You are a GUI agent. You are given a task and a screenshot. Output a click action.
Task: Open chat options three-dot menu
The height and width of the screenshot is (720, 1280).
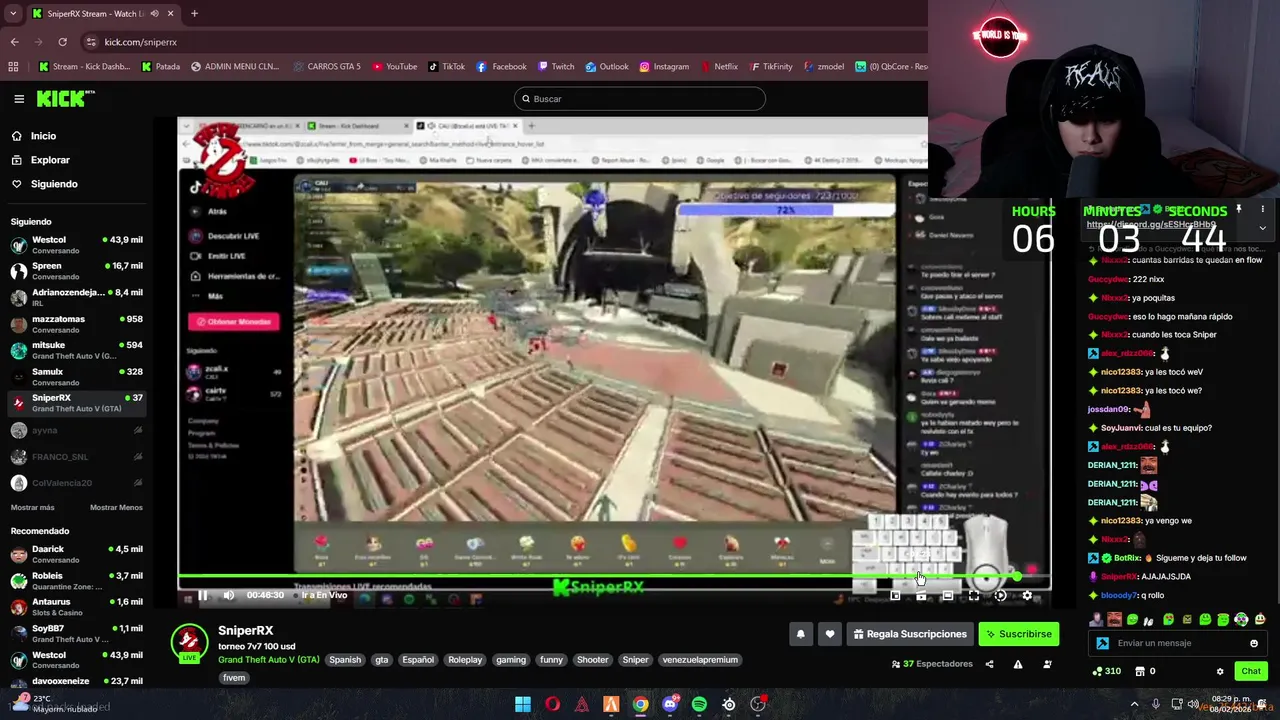(1263, 209)
